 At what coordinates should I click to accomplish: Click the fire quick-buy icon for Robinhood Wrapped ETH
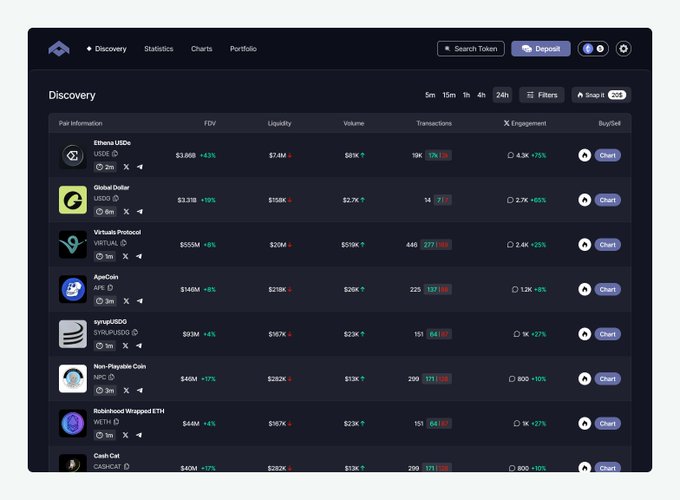pos(585,423)
